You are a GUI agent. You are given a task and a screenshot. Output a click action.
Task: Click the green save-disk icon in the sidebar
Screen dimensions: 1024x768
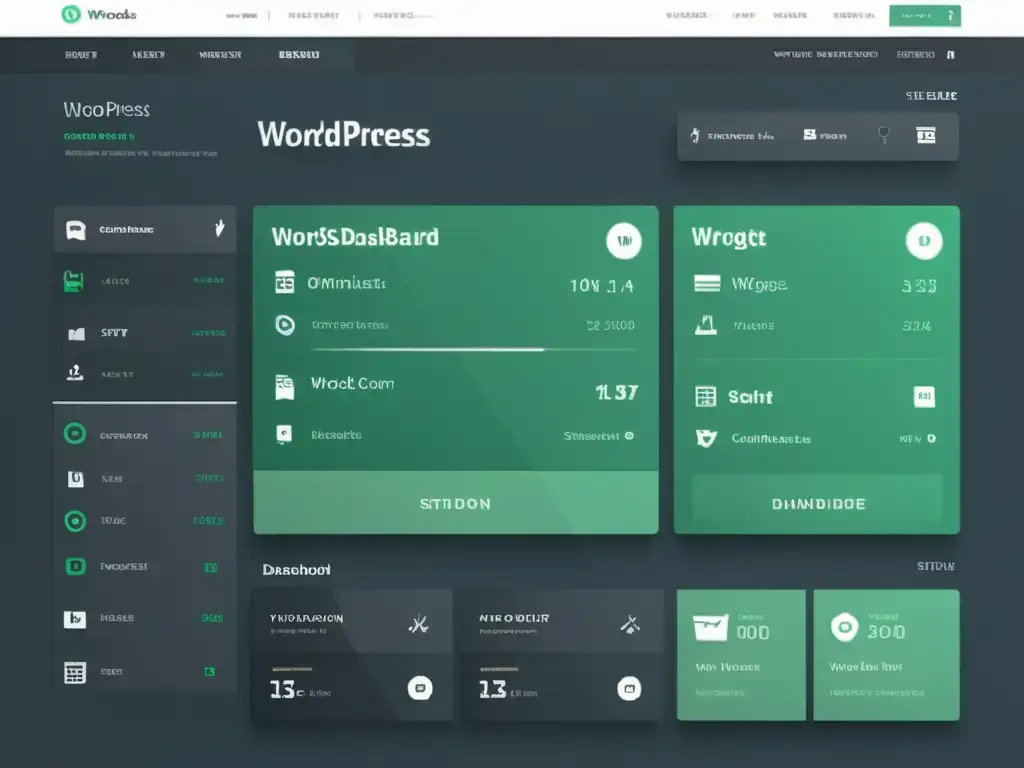[x=73, y=281]
